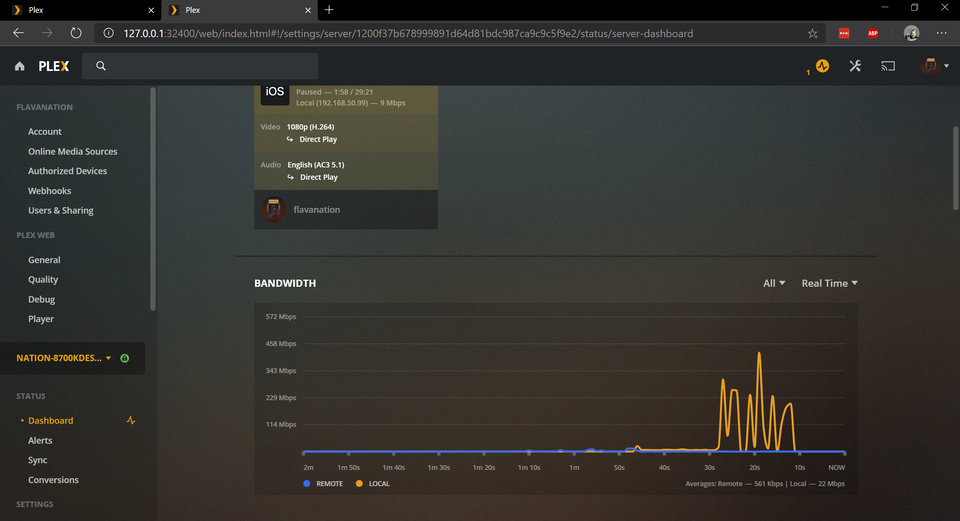Toggle the REMOTE legend entry
Viewport: 960px width, 521px height.
tap(323, 484)
